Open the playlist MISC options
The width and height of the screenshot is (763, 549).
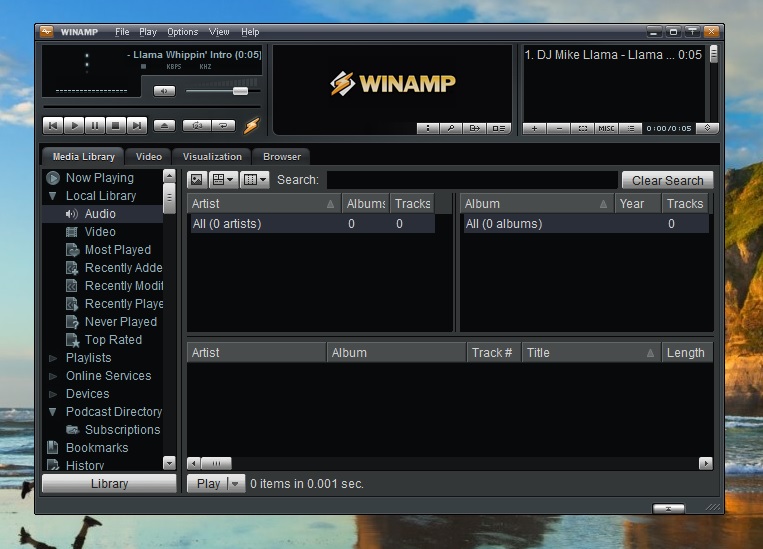click(x=606, y=128)
